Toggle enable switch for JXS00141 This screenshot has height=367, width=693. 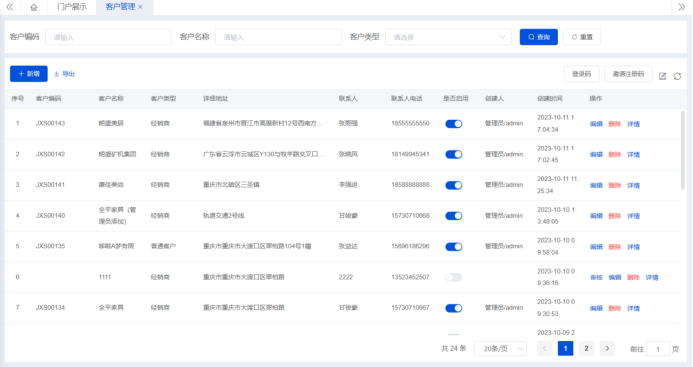click(453, 185)
